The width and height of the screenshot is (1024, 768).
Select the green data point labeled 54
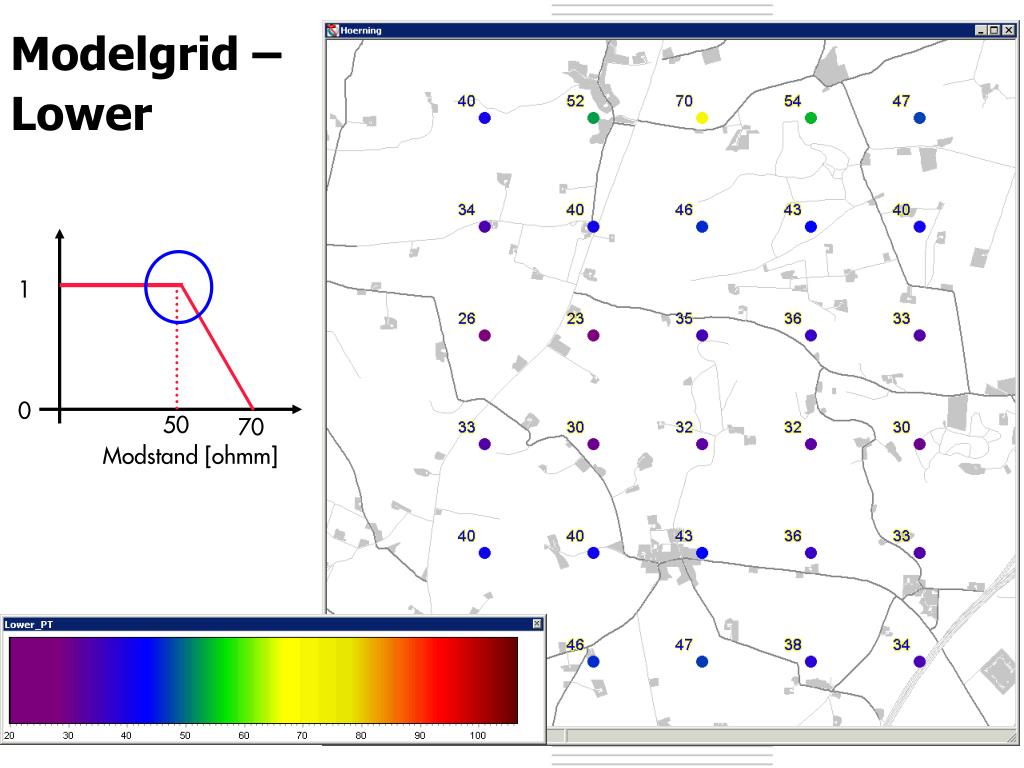point(810,118)
